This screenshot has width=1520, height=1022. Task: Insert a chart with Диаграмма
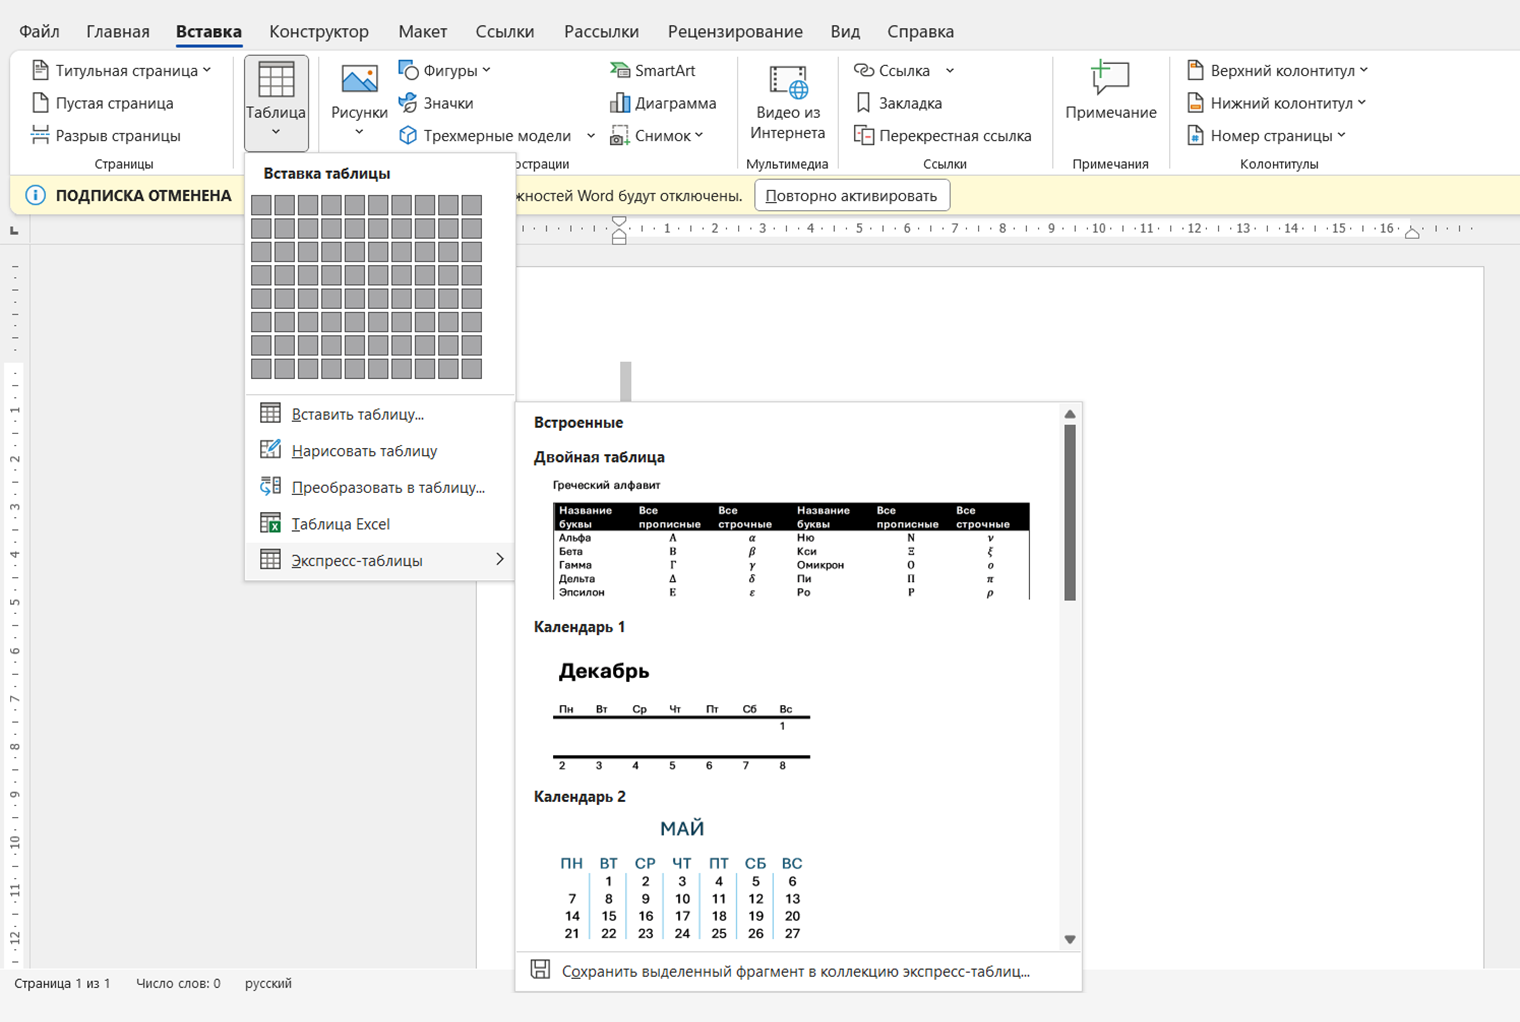click(x=663, y=103)
